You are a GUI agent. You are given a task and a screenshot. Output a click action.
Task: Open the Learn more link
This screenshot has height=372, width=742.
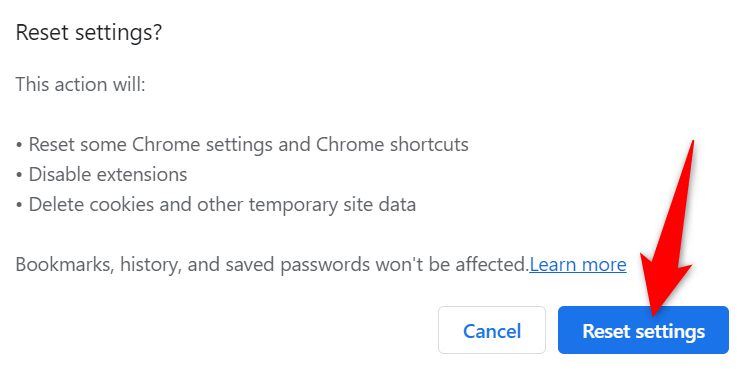point(578,264)
